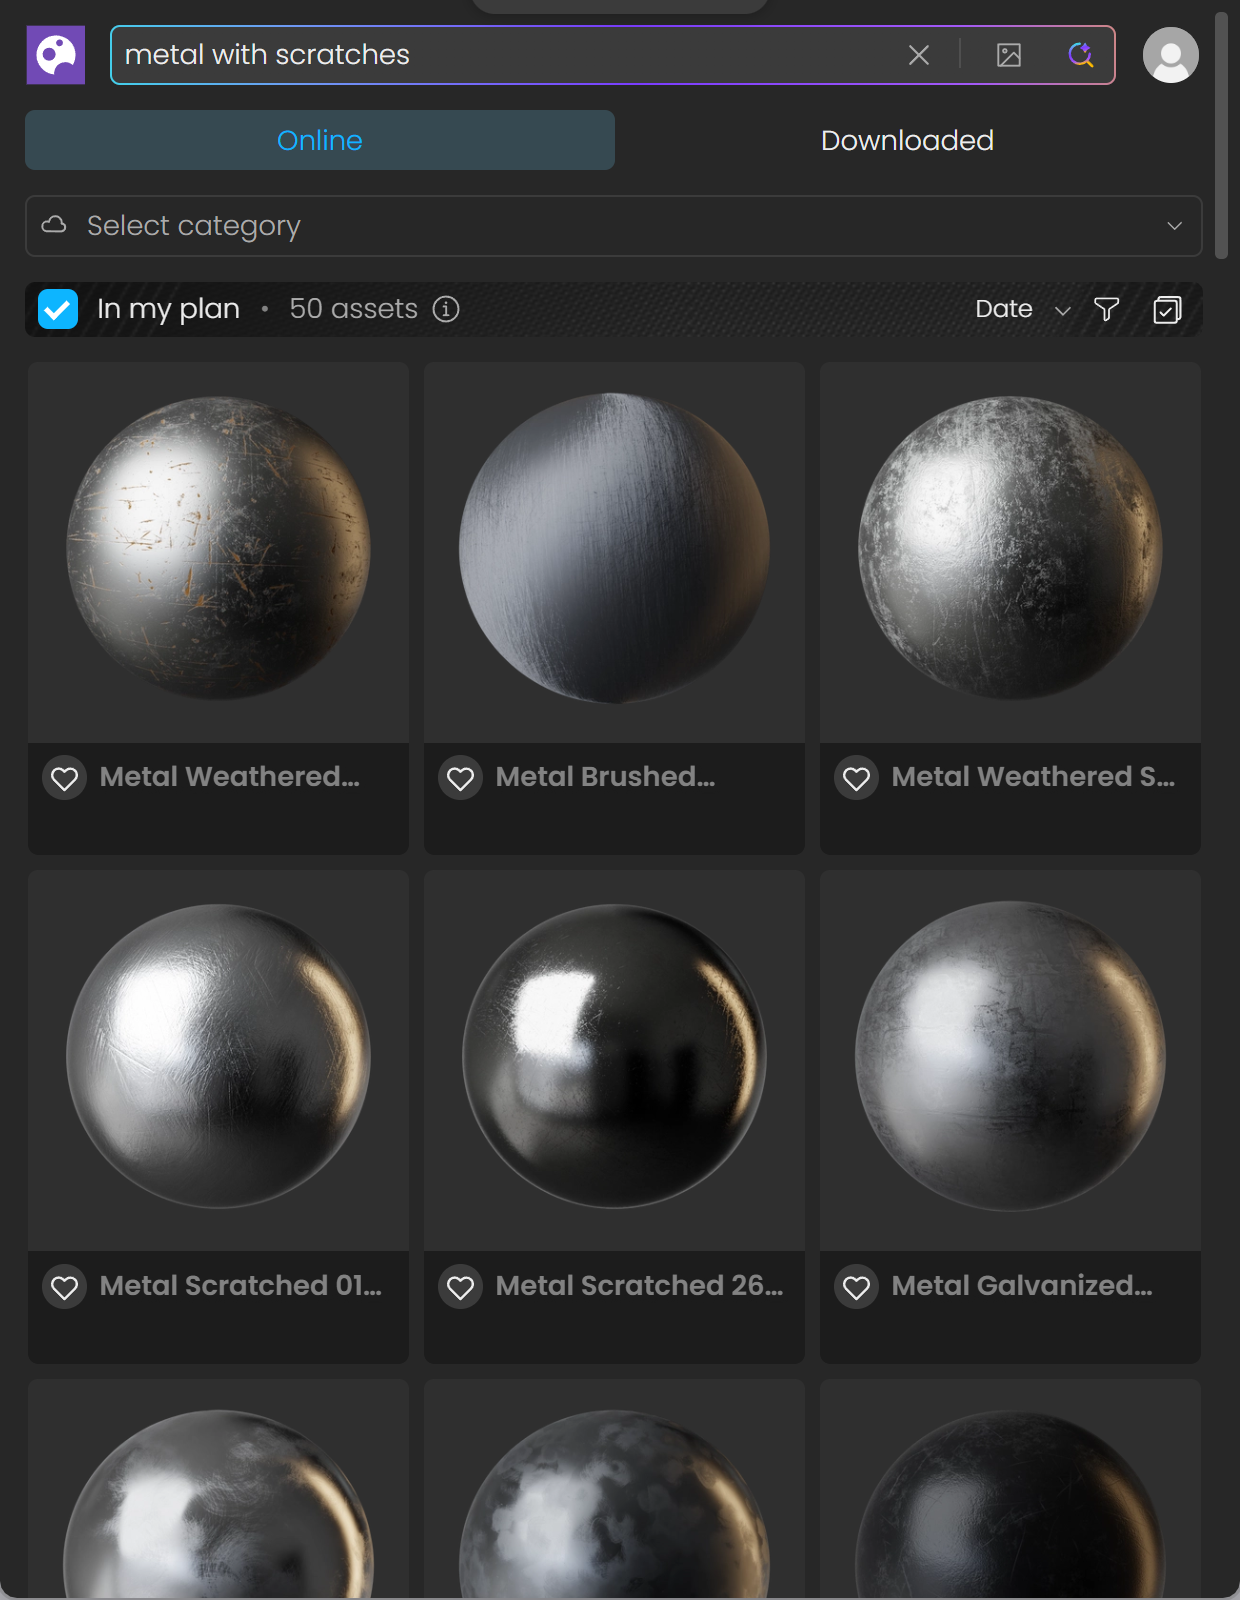Click the Metal Weathered S... title text
The width and height of the screenshot is (1240, 1600).
point(1034,777)
